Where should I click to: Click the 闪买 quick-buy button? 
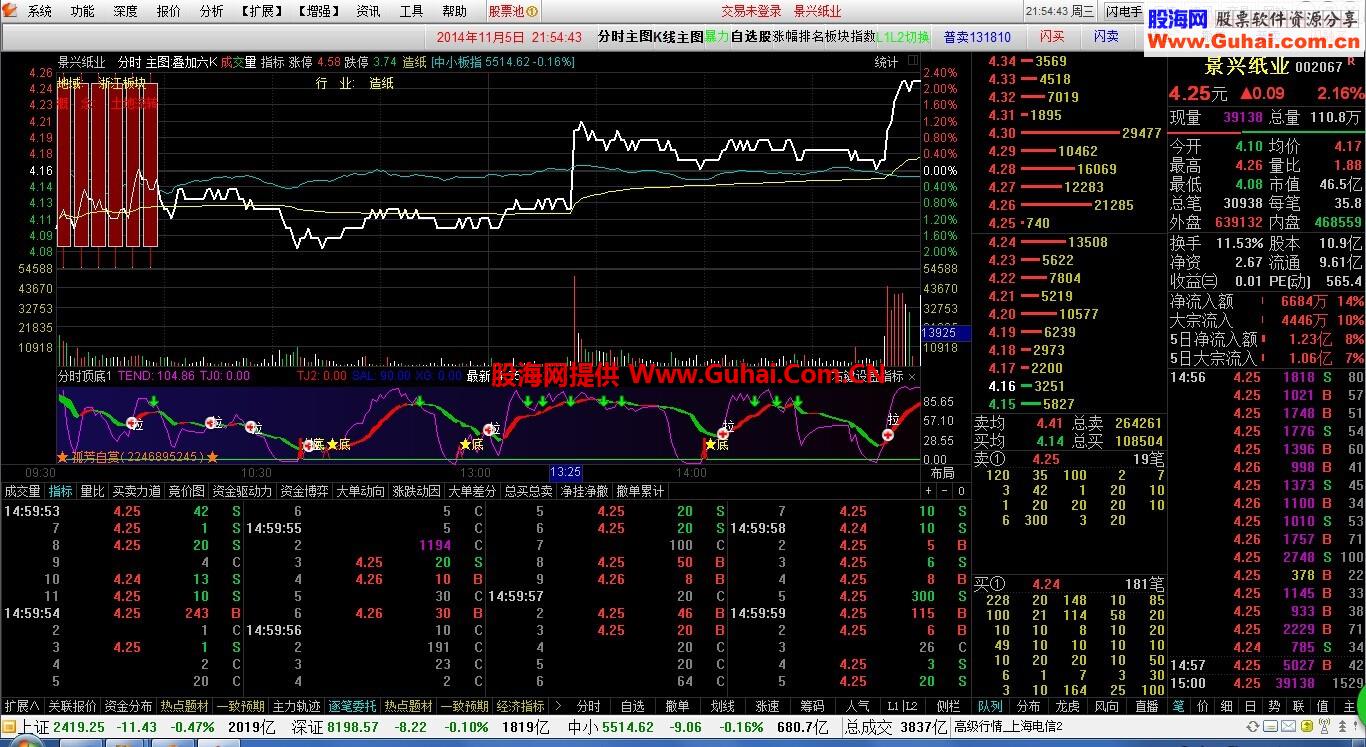coord(1052,37)
